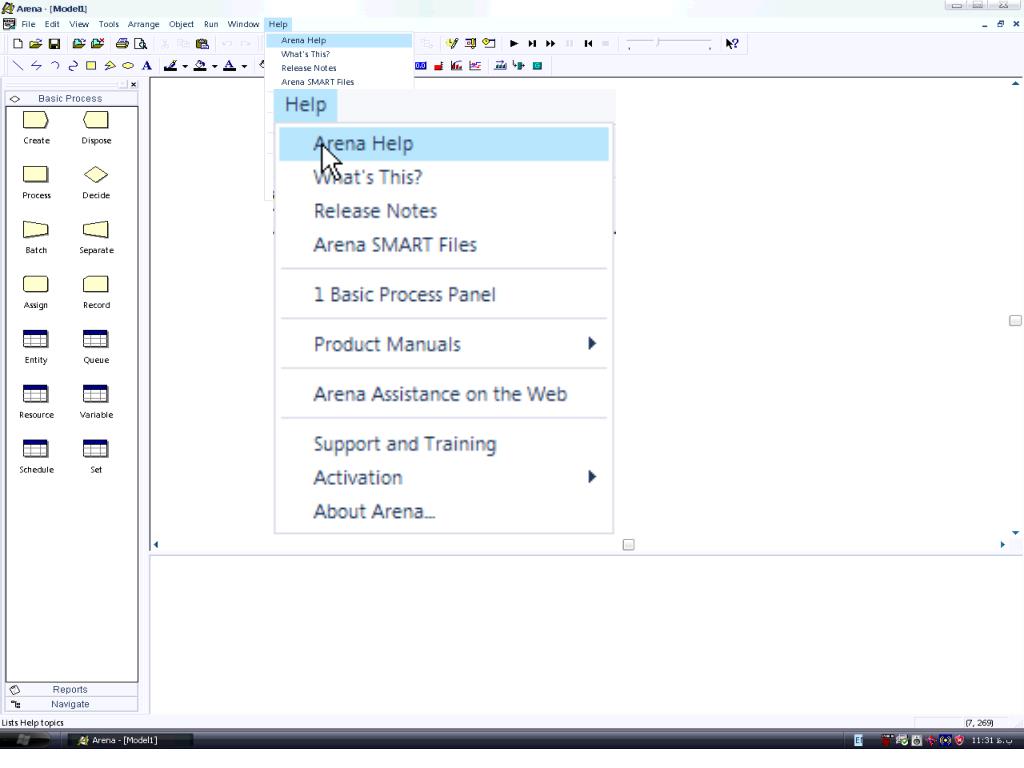Click the Line Color pen icon
The image size is (1024, 768).
pyautogui.click(x=170, y=65)
